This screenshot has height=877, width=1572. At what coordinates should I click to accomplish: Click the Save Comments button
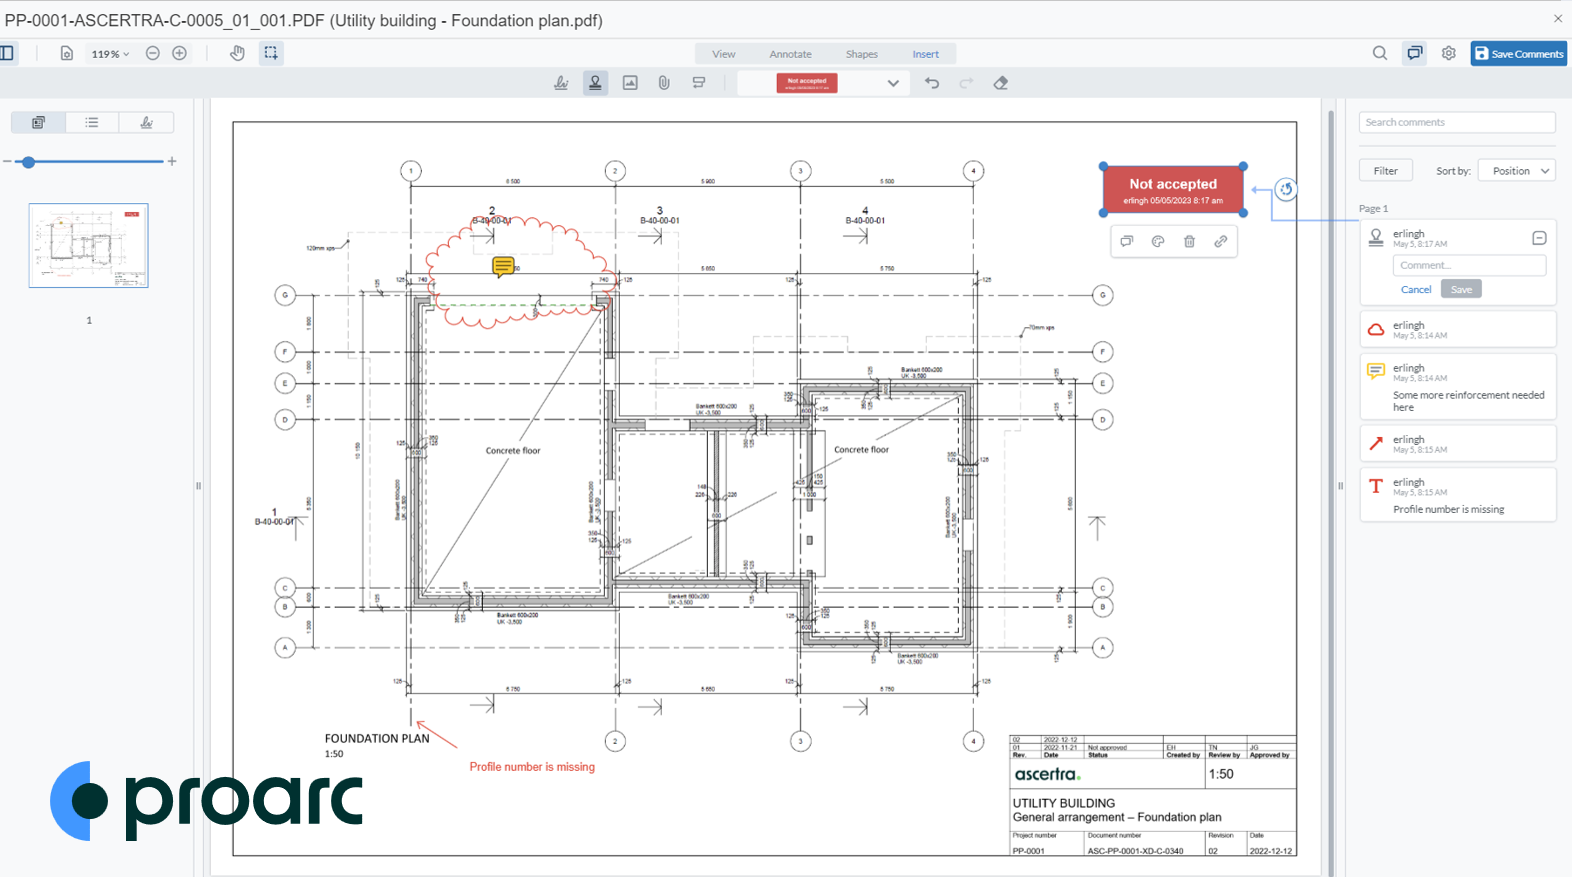click(x=1518, y=54)
